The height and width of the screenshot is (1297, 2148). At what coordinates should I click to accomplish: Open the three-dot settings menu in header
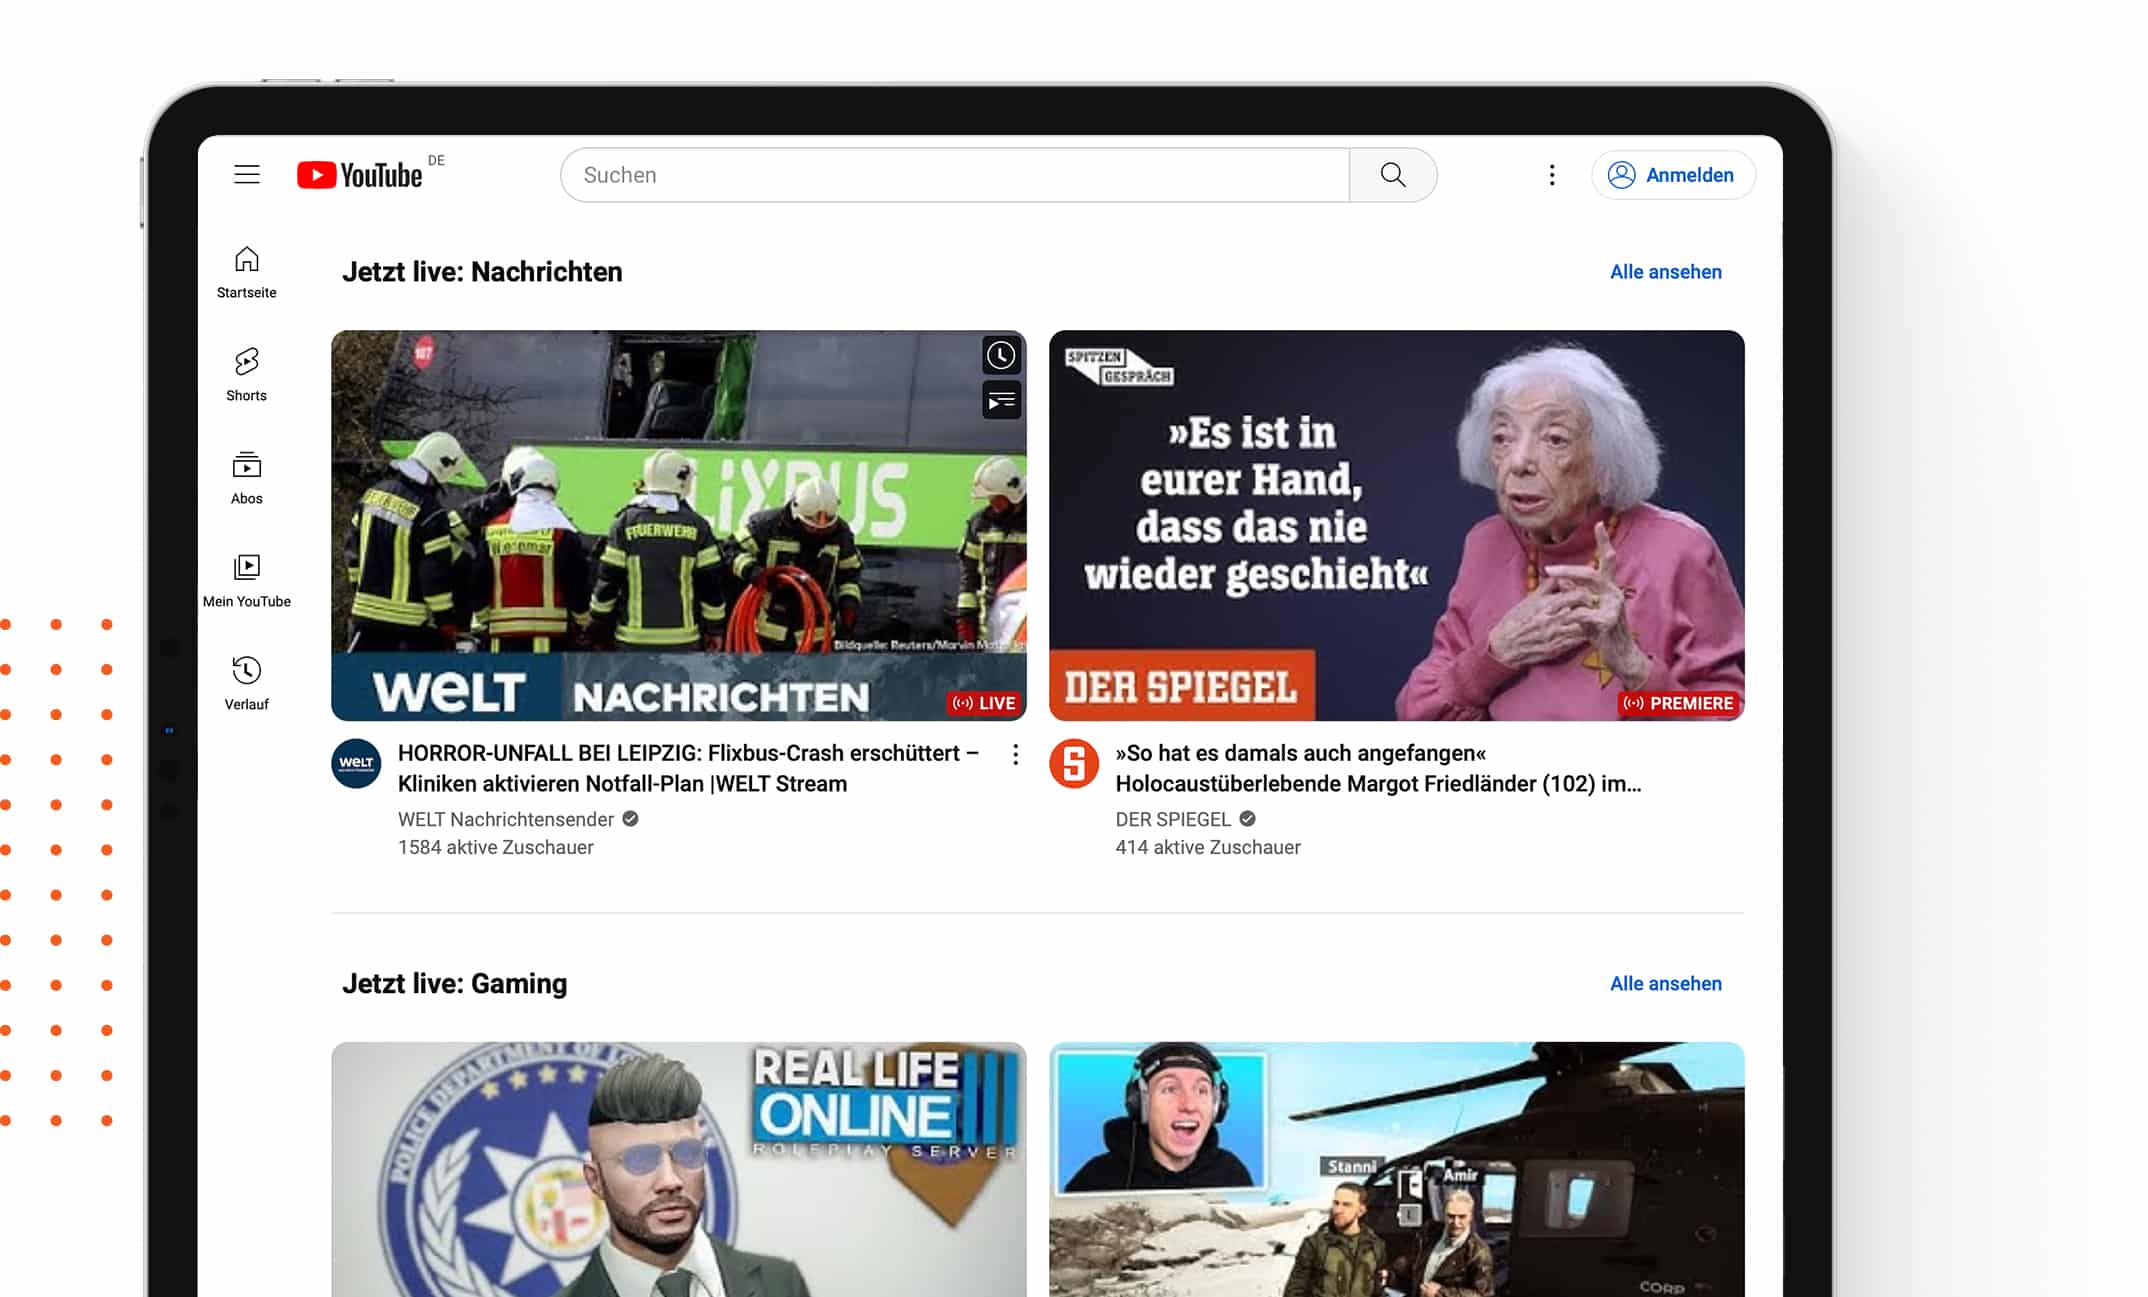[x=1552, y=175]
